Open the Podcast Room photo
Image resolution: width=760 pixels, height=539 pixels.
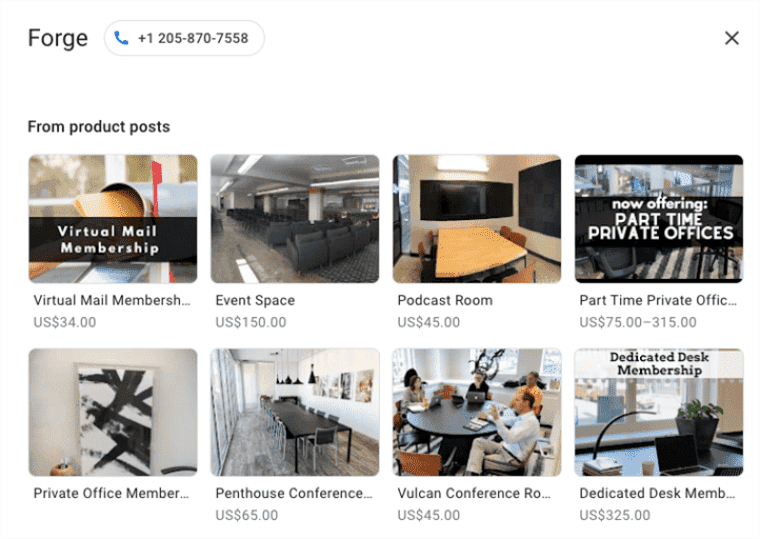[477, 219]
